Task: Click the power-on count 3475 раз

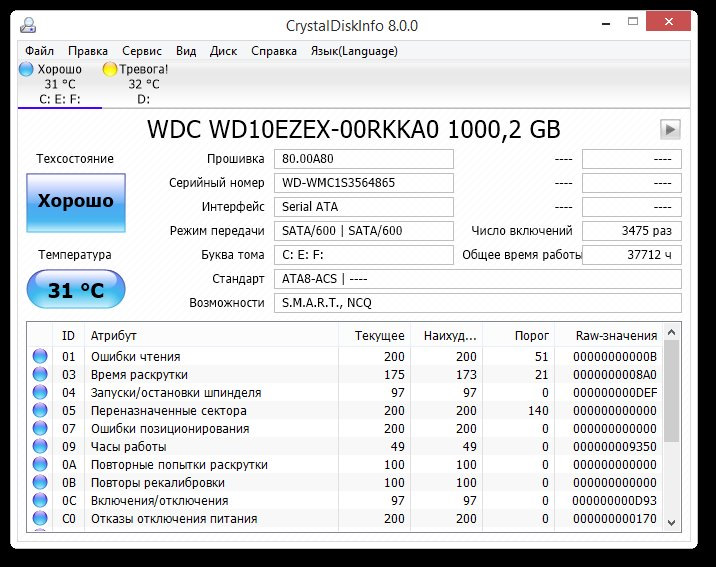Action: 632,231
